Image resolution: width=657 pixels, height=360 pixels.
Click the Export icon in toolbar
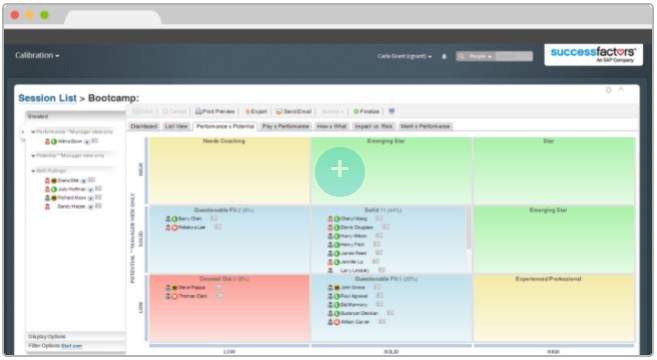tap(248, 111)
